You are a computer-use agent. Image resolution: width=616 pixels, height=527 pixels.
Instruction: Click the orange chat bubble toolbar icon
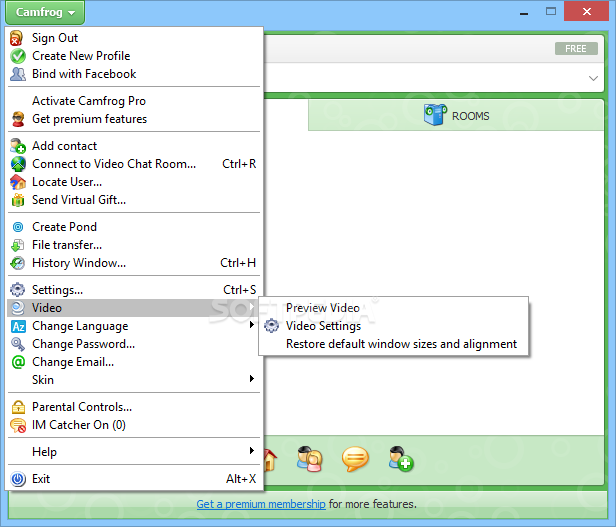click(x=355, y=459)
